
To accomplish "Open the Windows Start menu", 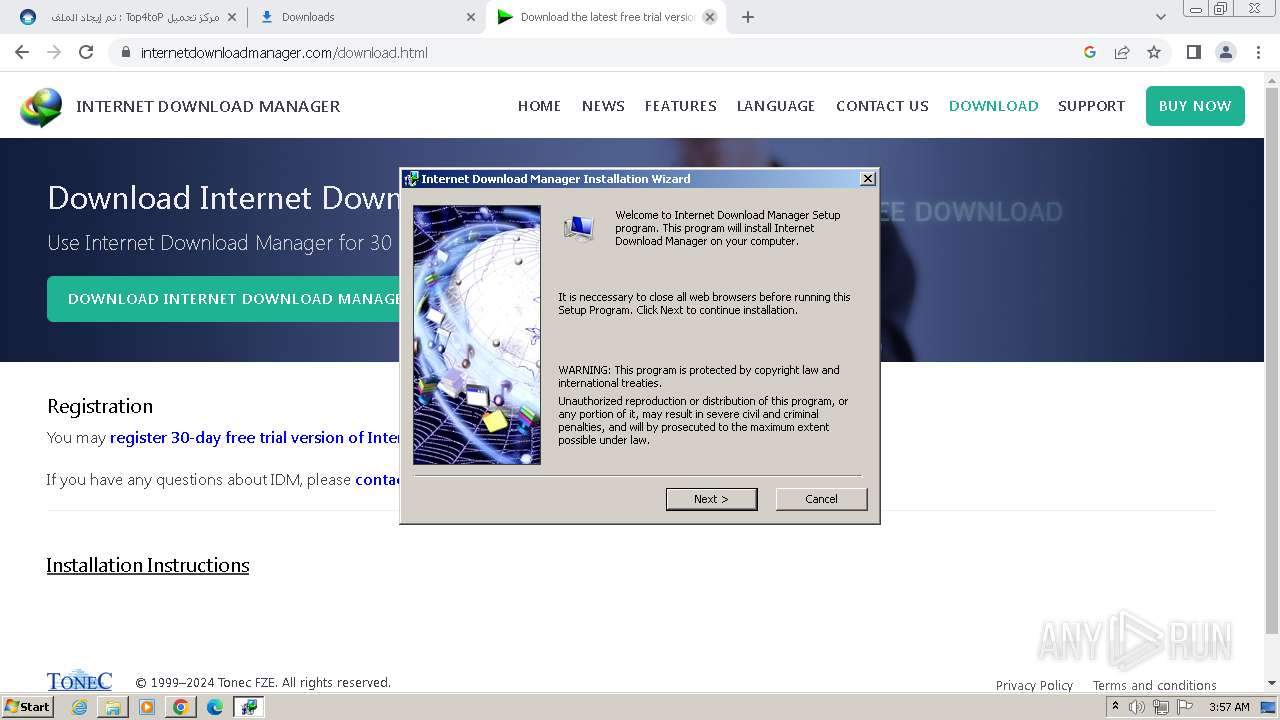I will coord(28,707).
